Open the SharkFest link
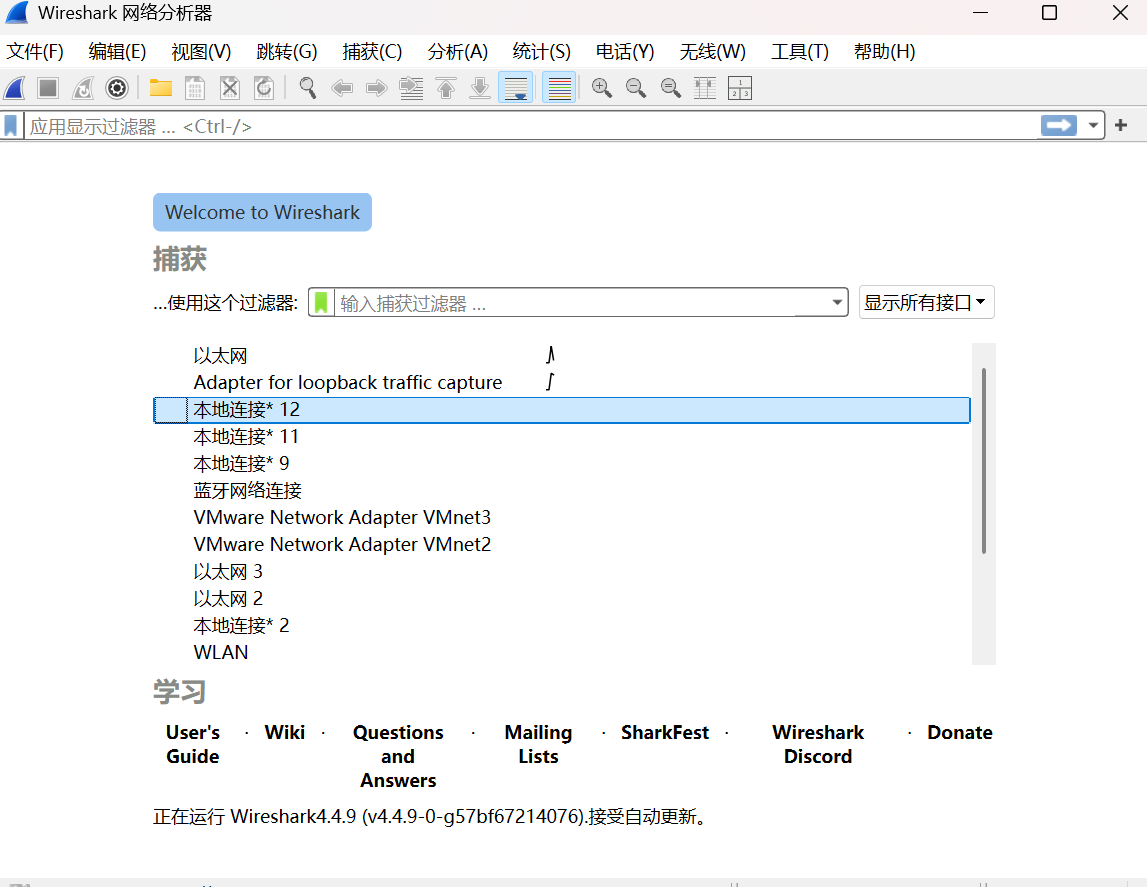The height and width of the screenshot is (887, 1147). pyautogui.click(x=665, y=733)
